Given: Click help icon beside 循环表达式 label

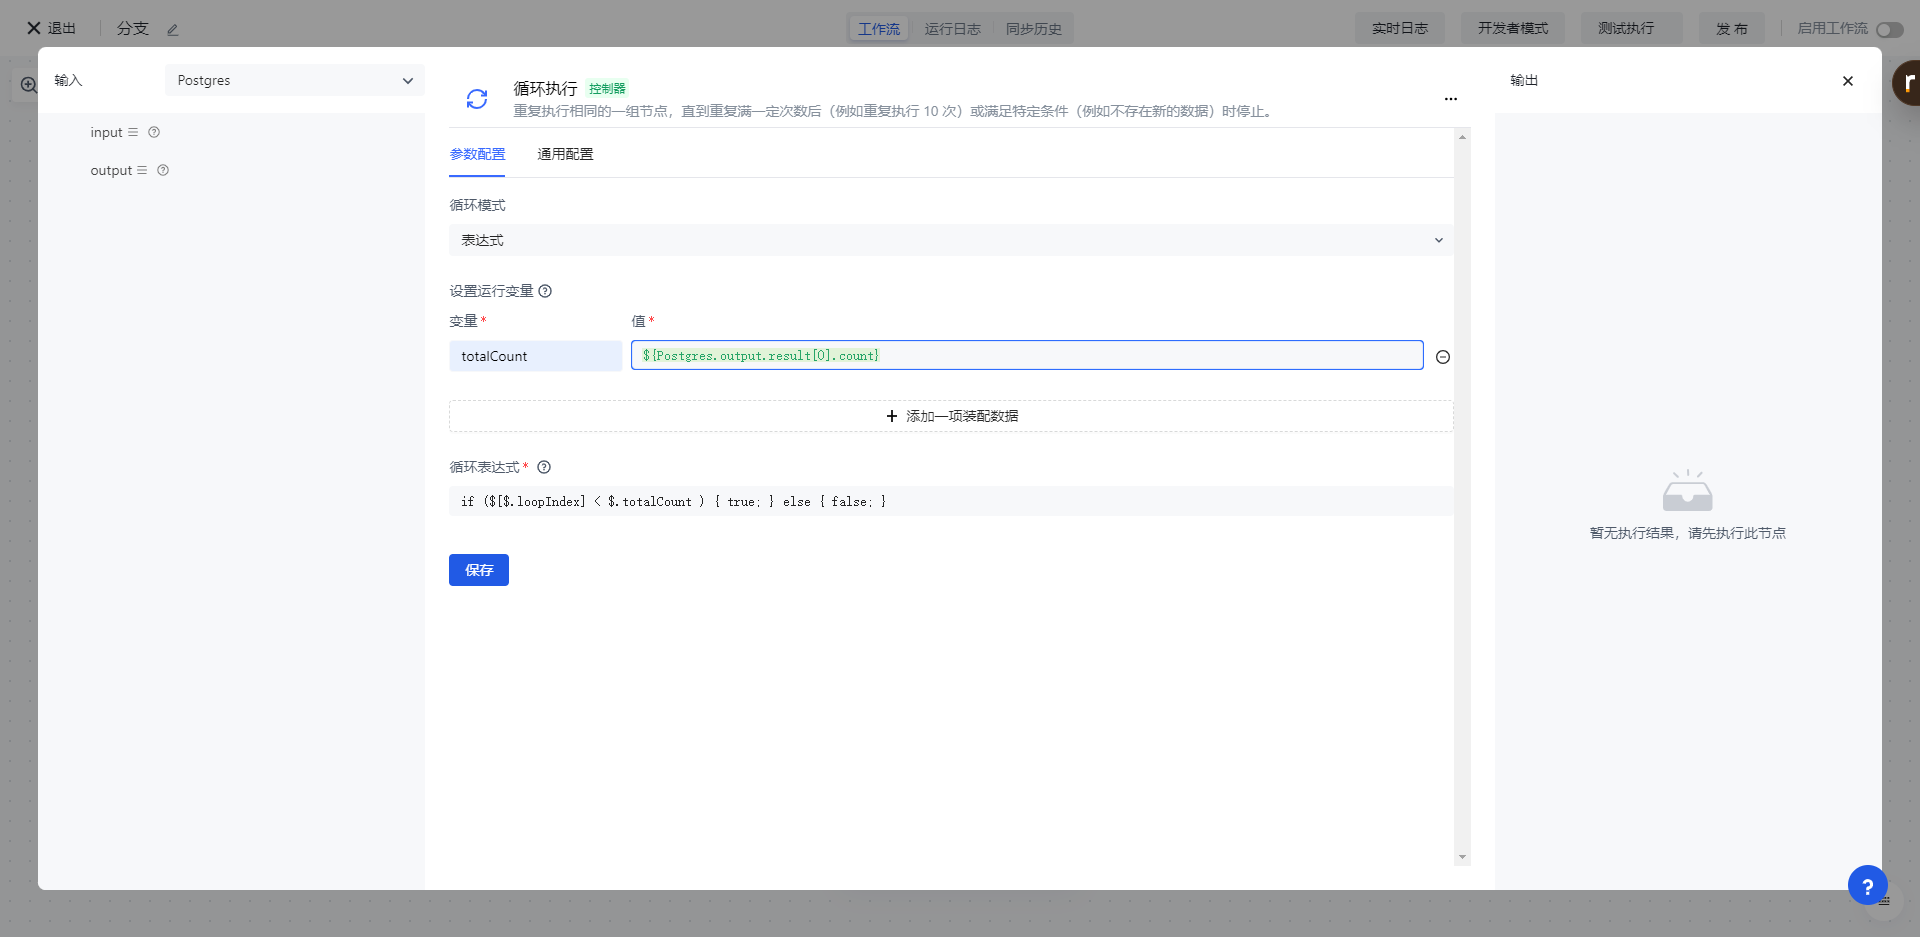Looking at the screenshot, I should [544, 467].
